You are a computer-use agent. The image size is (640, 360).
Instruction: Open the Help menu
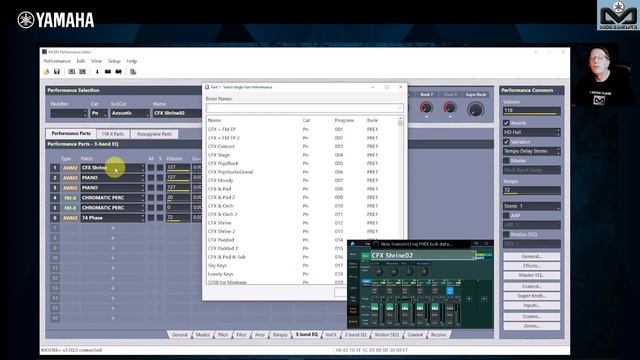132,61
